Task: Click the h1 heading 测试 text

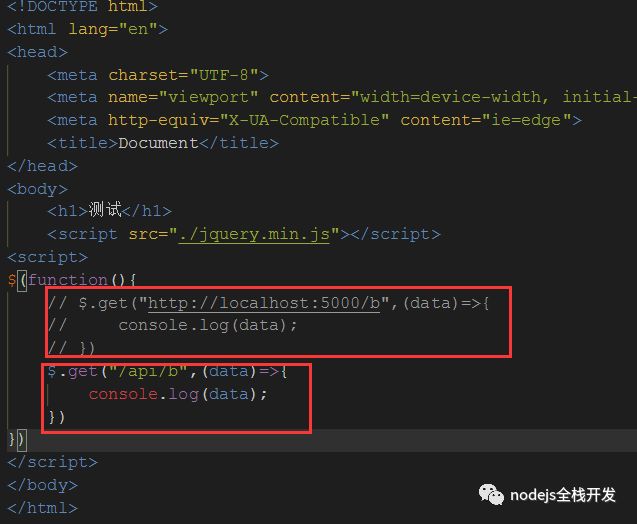Action: [105, 210]
